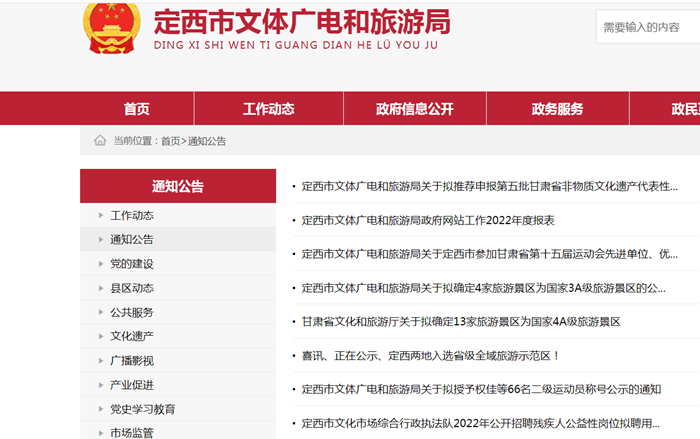Viewport: 700px width, 439px height.
Task: Click the home icon in breadcrumb
Action: pos(100,141)
